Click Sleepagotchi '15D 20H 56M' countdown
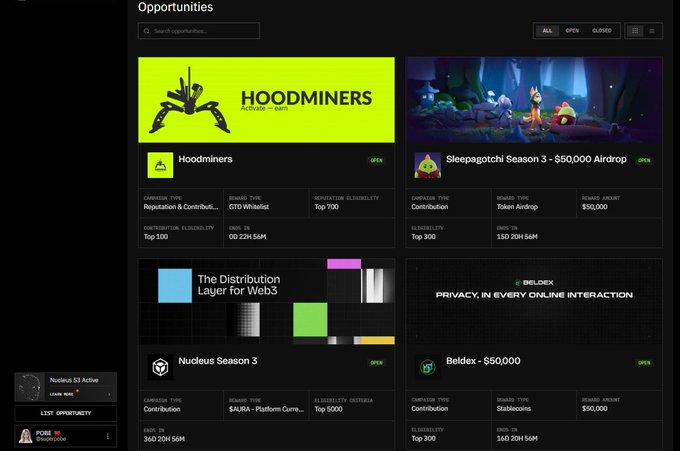The image size is (680, 451). point(517,237)
